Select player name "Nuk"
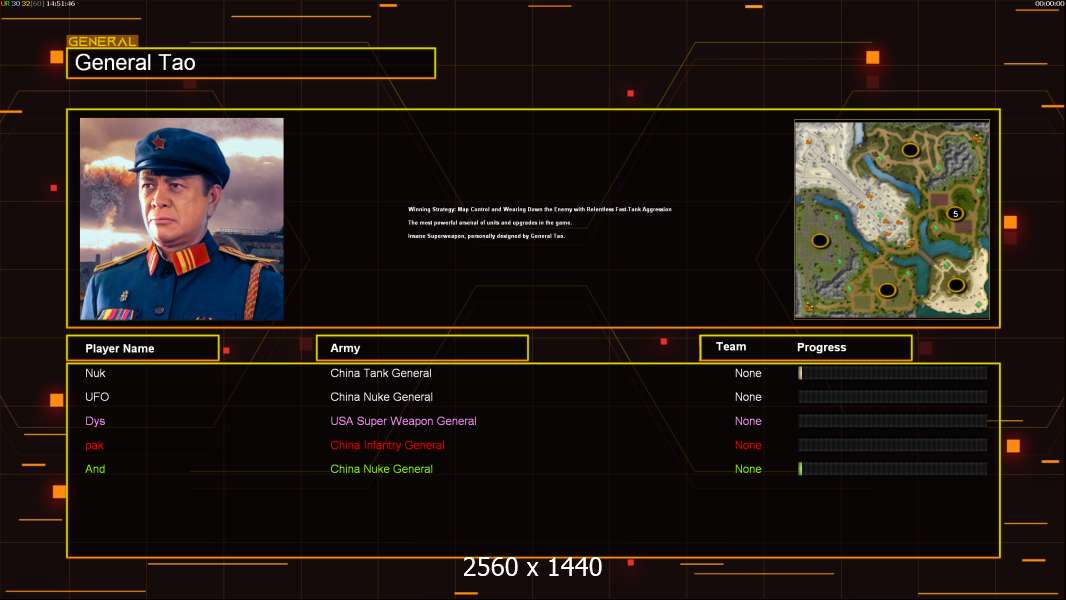 95,373
